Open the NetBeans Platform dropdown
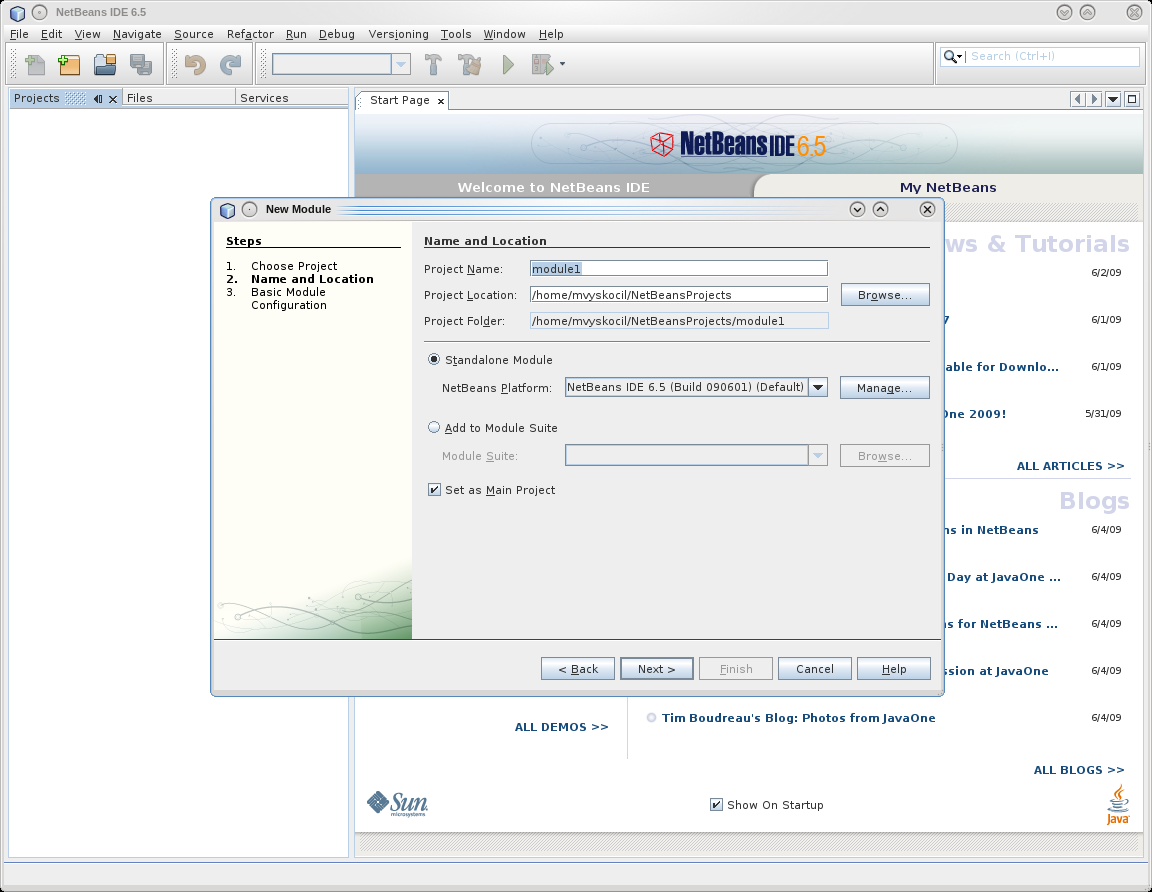Viewport: 1152px width, 892px height. [818, 387]
